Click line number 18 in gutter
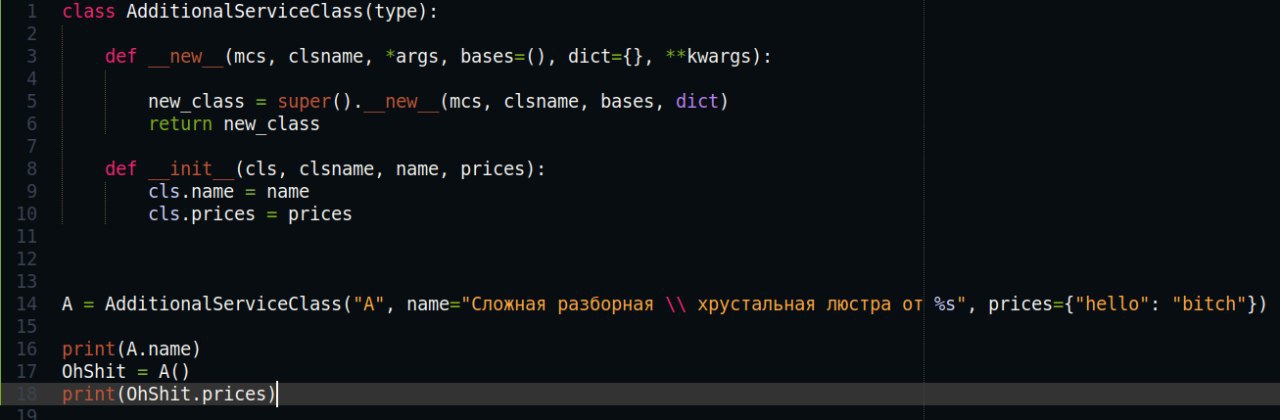Image resolution: width=1280 pixels, height=420 pixels. [27, 394]
